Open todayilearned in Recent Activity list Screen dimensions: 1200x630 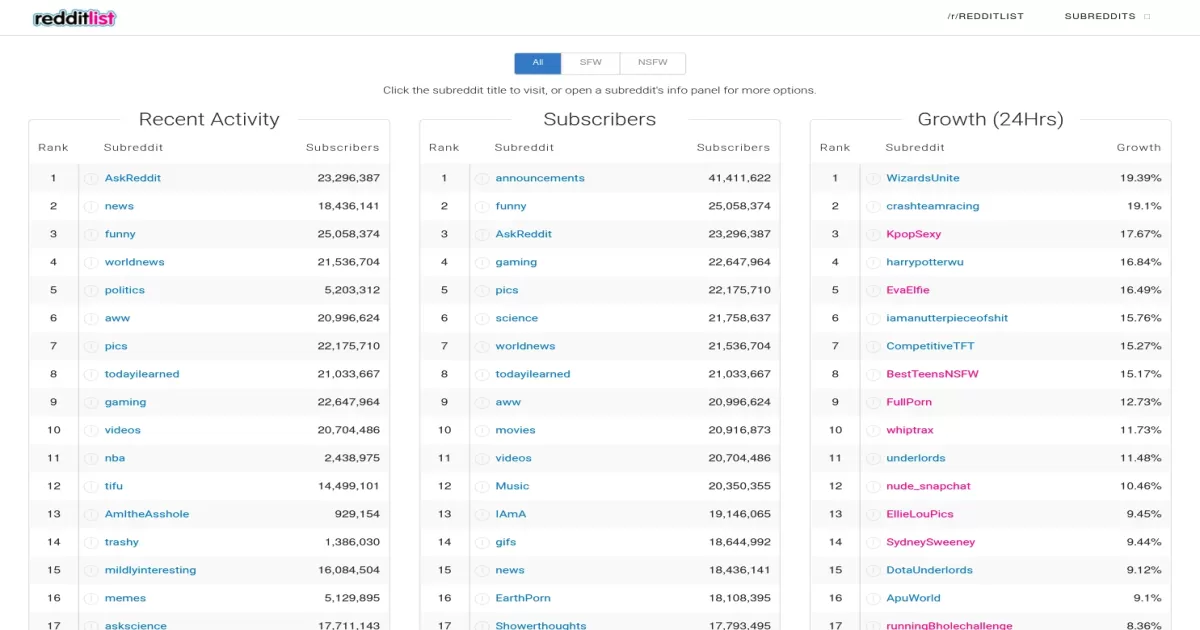[142, 374]
